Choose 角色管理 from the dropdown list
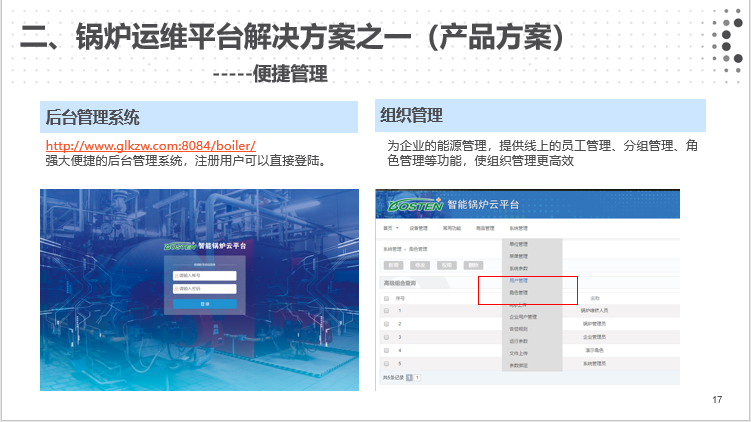Viewport: 751px width, 422px height. click(520, 292)
